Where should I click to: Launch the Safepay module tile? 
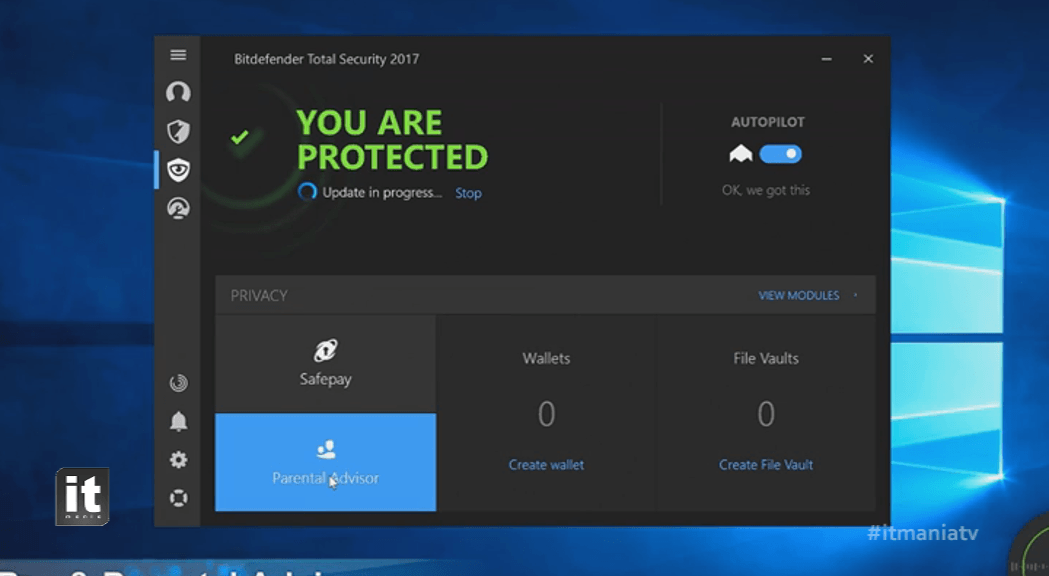[x=325, y=364]
